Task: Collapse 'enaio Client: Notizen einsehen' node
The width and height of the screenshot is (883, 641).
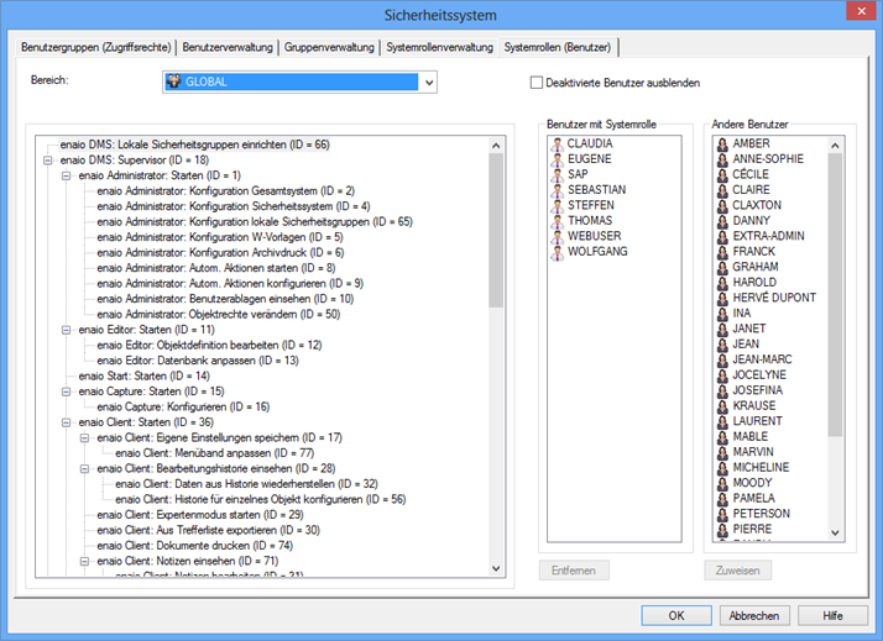Action: point(84,562)
